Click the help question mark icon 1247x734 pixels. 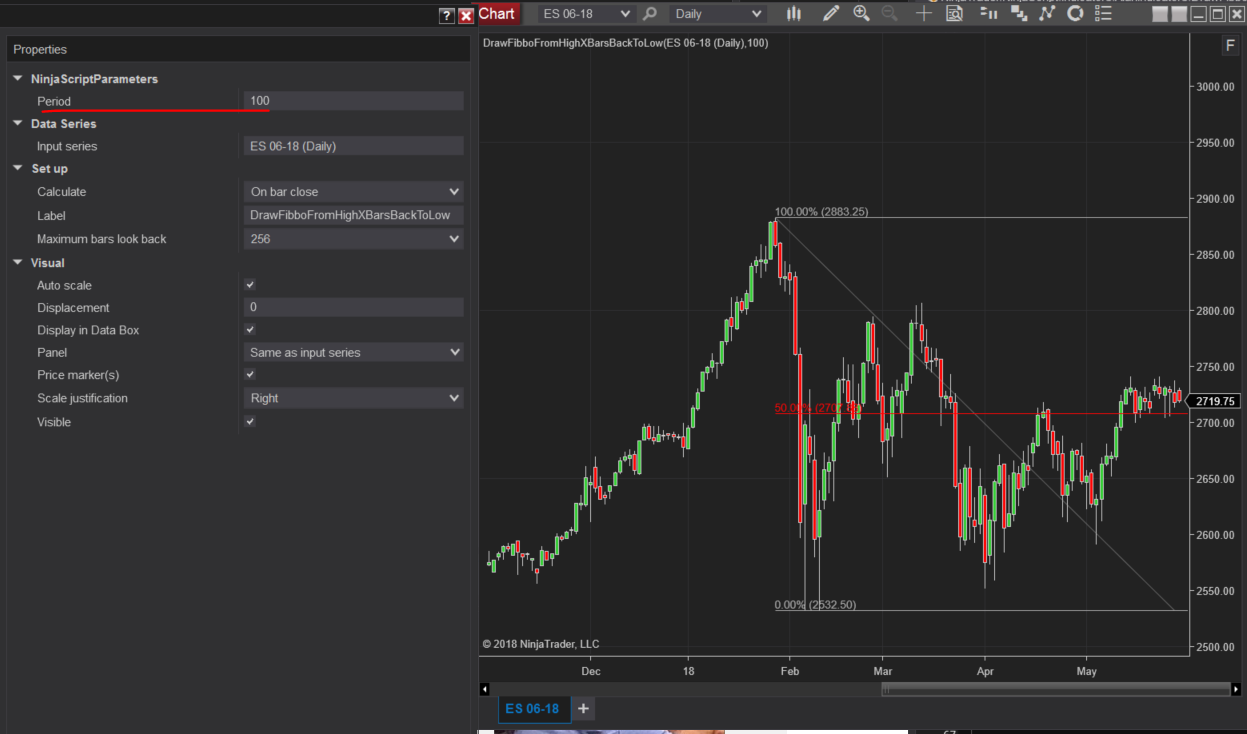pos(447,16)
